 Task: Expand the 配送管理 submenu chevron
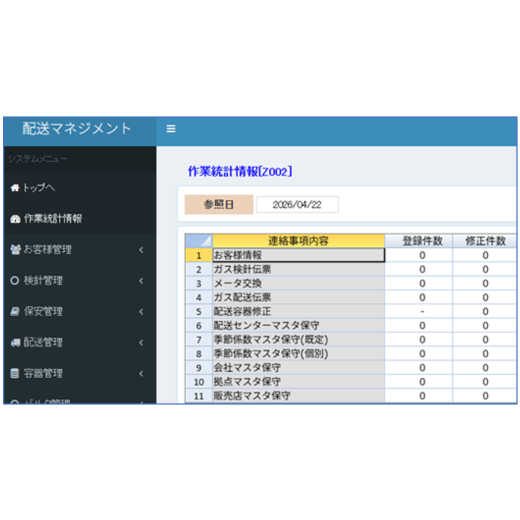click(141, 343)
